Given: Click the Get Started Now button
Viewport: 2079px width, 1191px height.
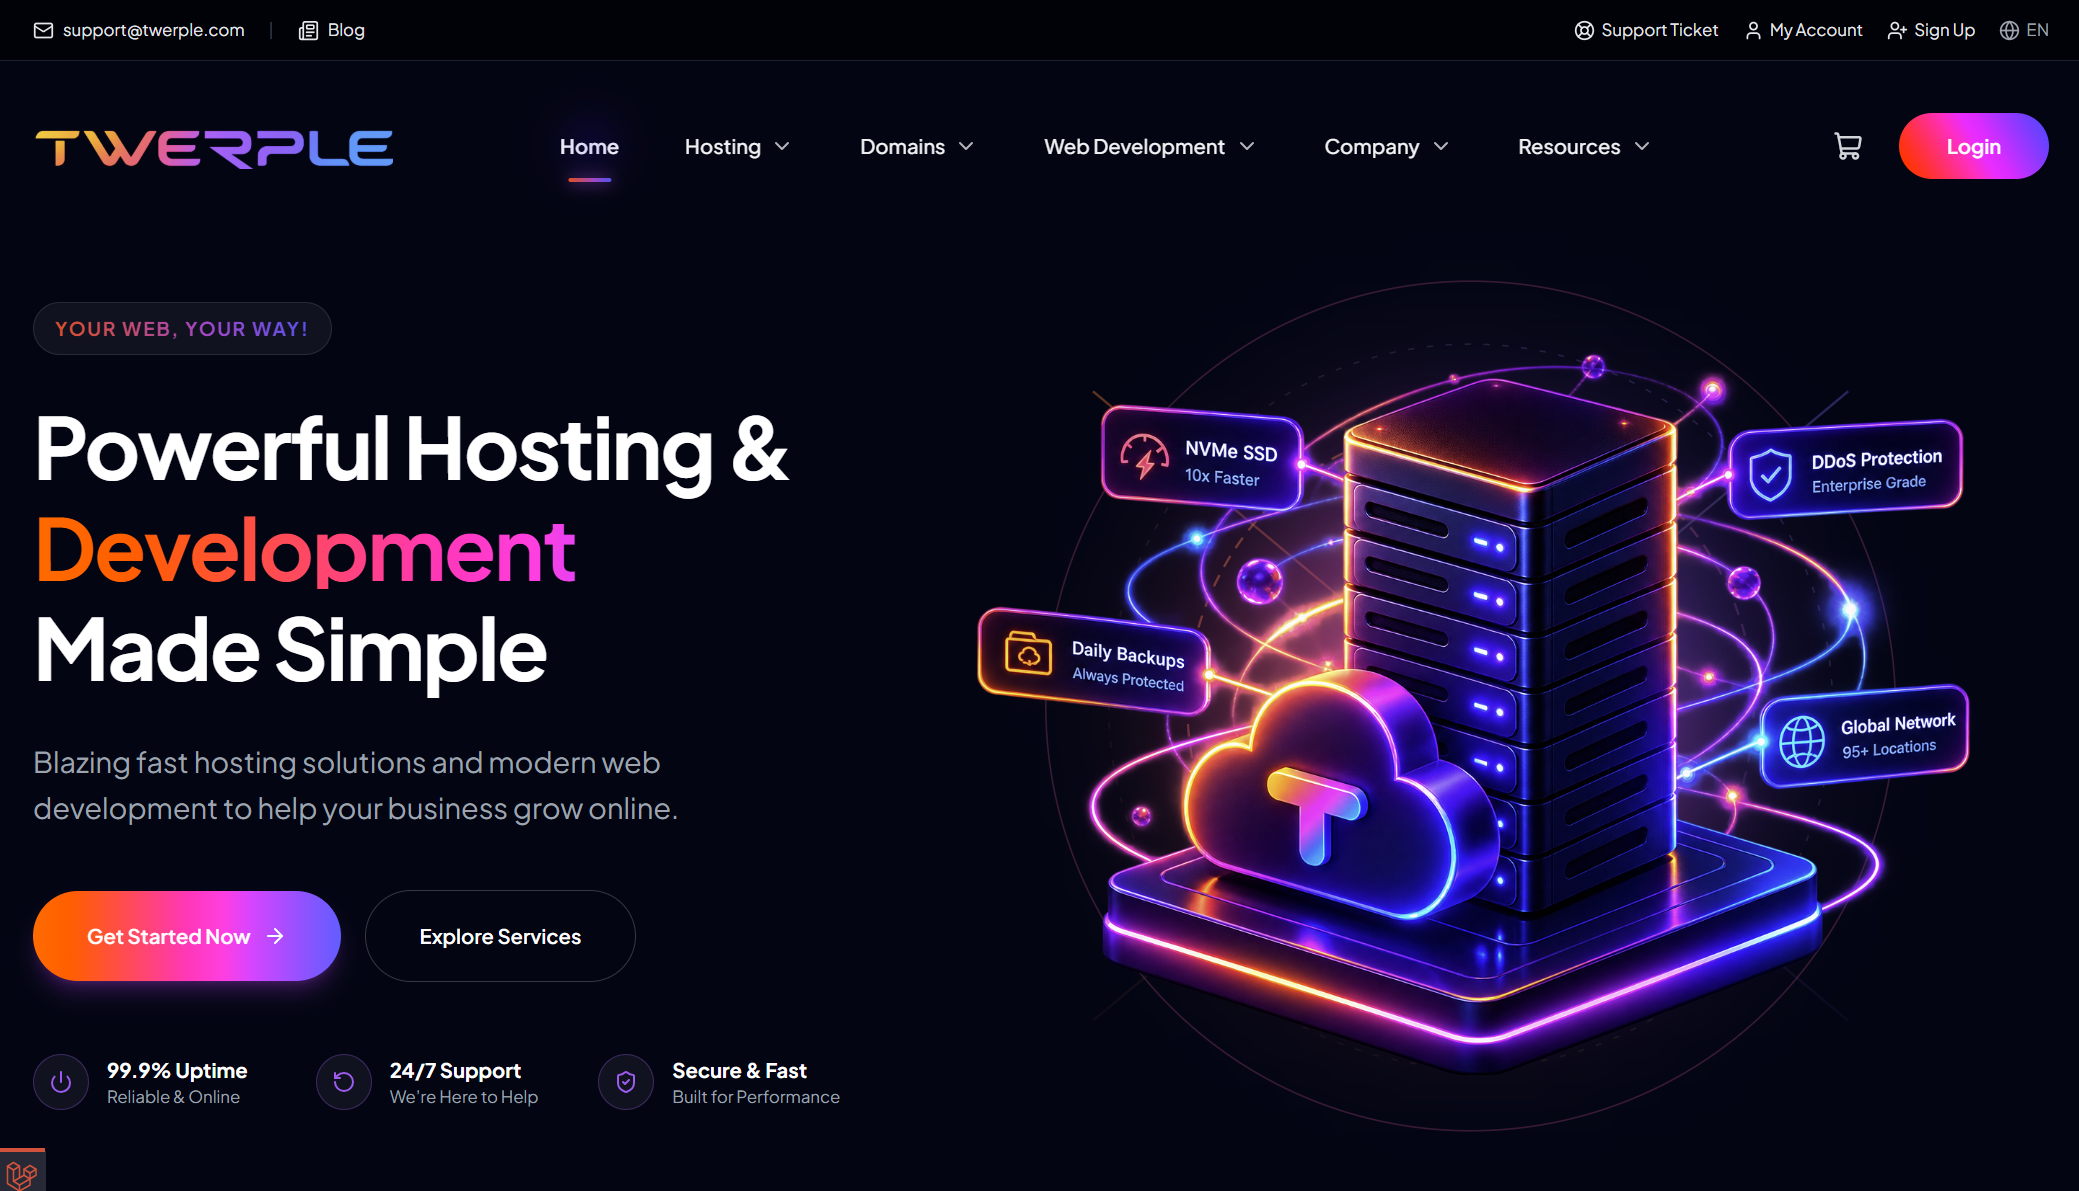Looking at the screenshot, I should tap(187, 936).
